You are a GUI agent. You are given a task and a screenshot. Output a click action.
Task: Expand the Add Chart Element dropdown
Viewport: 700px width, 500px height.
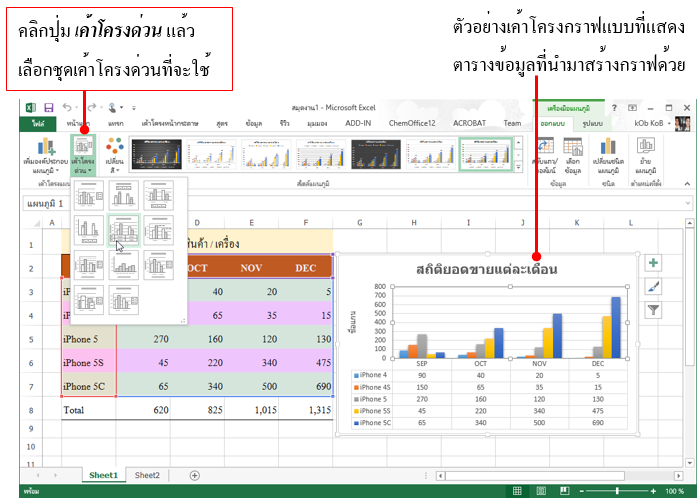(43, 152)
